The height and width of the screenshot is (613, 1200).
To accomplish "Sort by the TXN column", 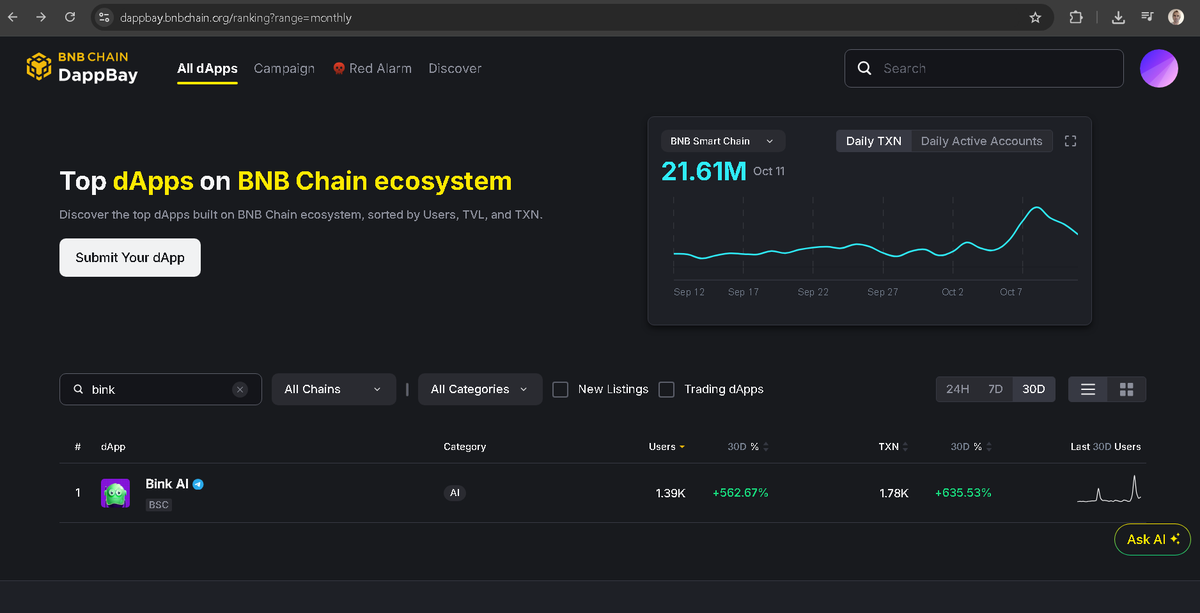I will [893, 447].
